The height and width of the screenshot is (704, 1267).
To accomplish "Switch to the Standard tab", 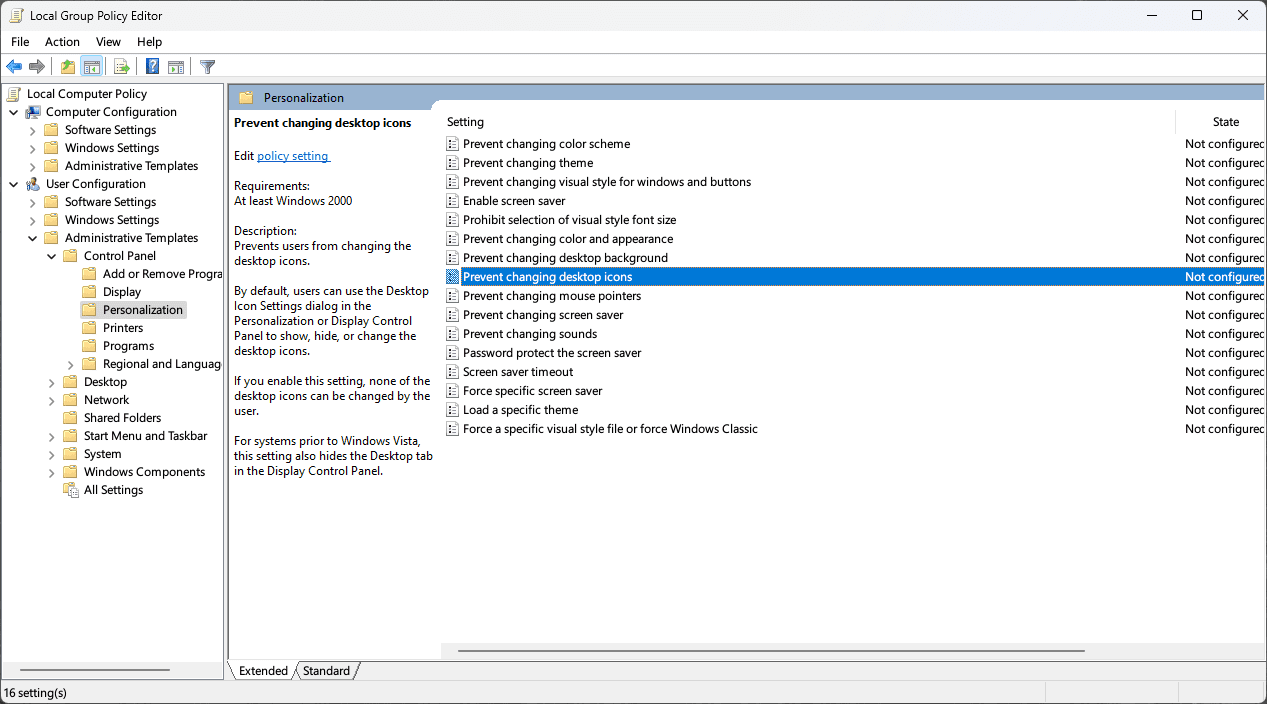I will [326, 671].
